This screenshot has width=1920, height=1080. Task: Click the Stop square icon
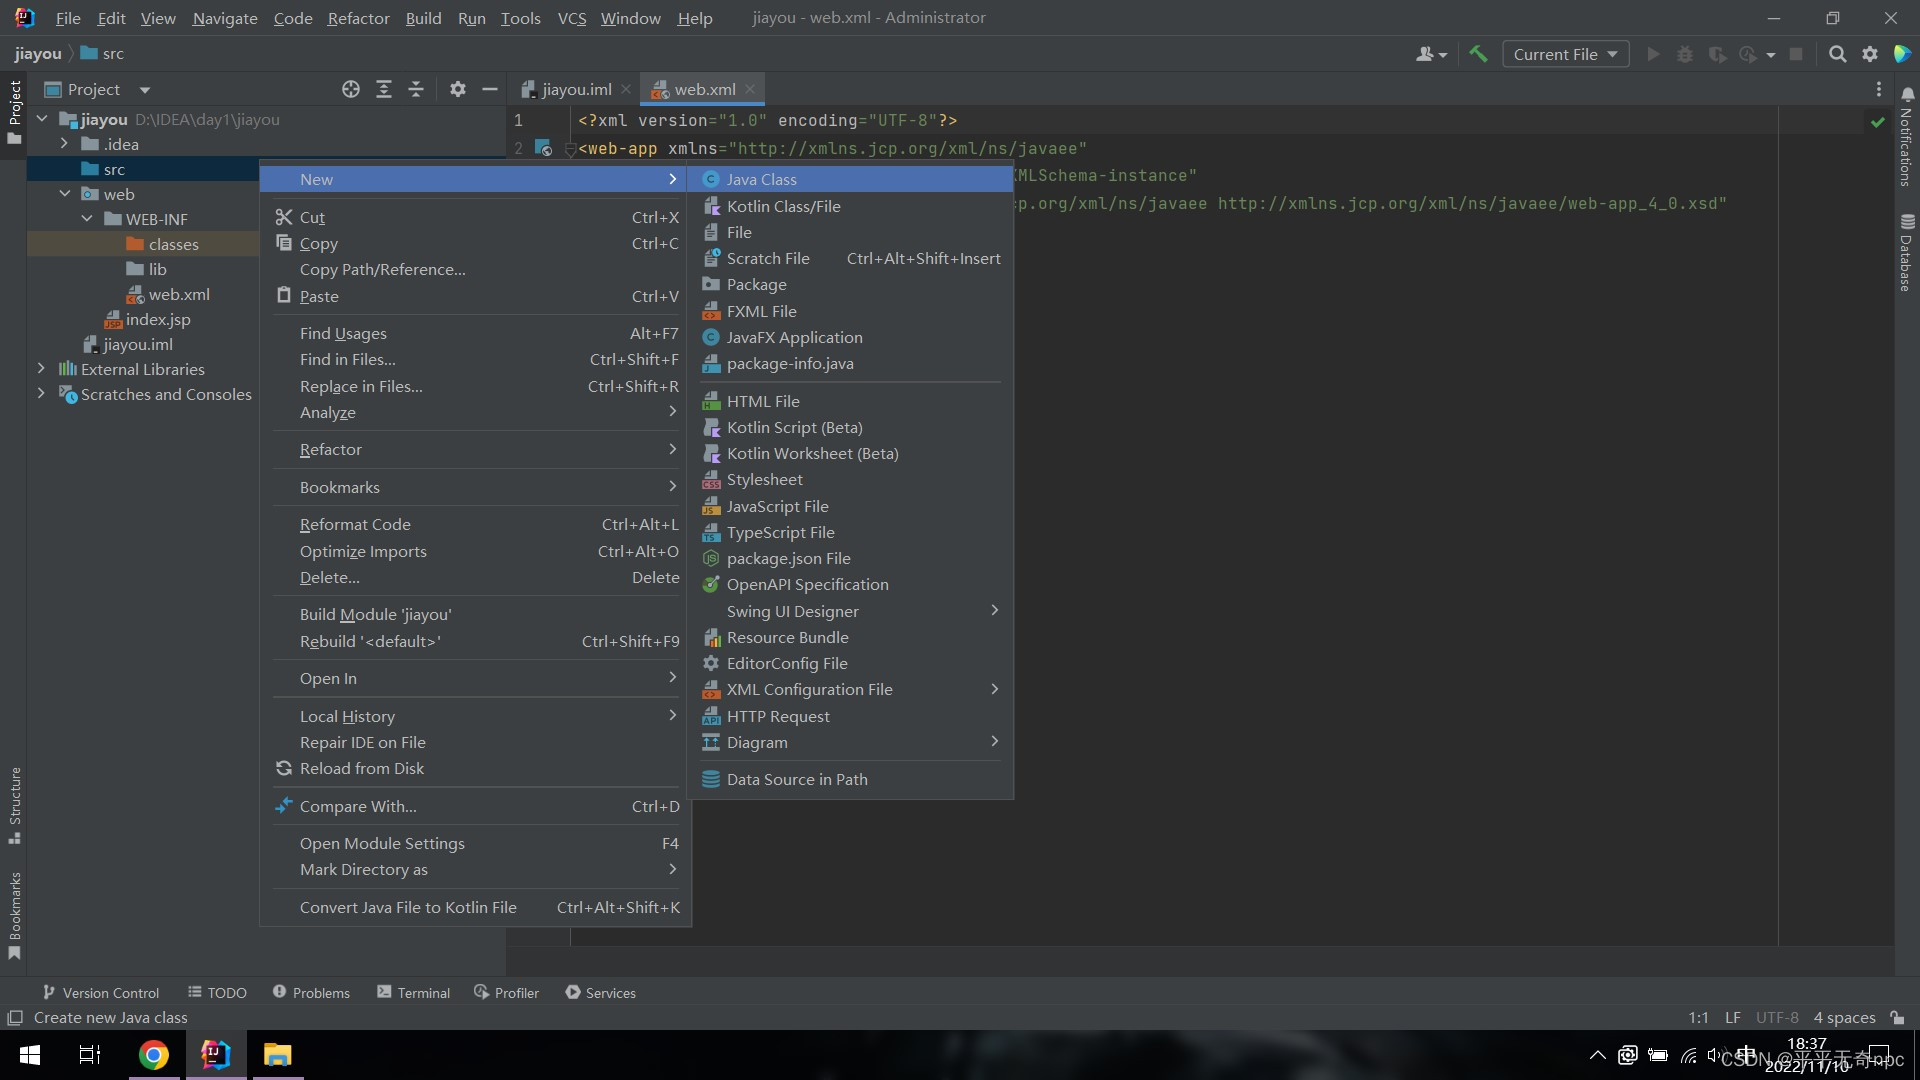click(x=1796, y=54)
